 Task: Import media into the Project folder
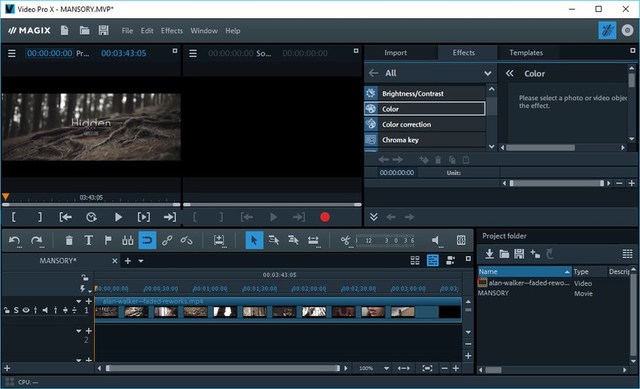click(x=489, y=254)
